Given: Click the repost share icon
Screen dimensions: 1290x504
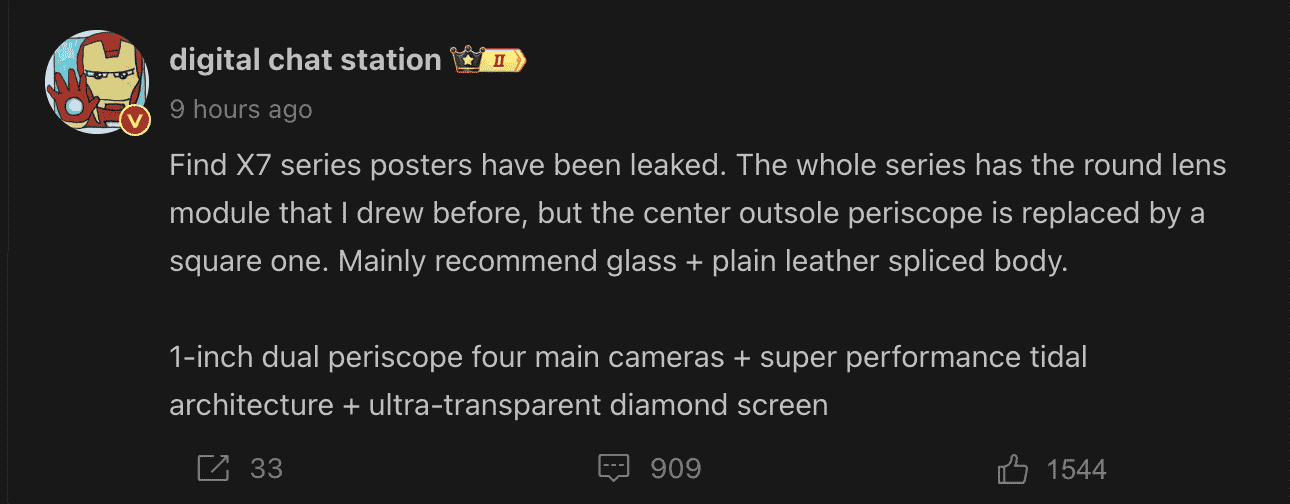Looking at the screenshot, I should pyautogui.click(x=214, y=468).
